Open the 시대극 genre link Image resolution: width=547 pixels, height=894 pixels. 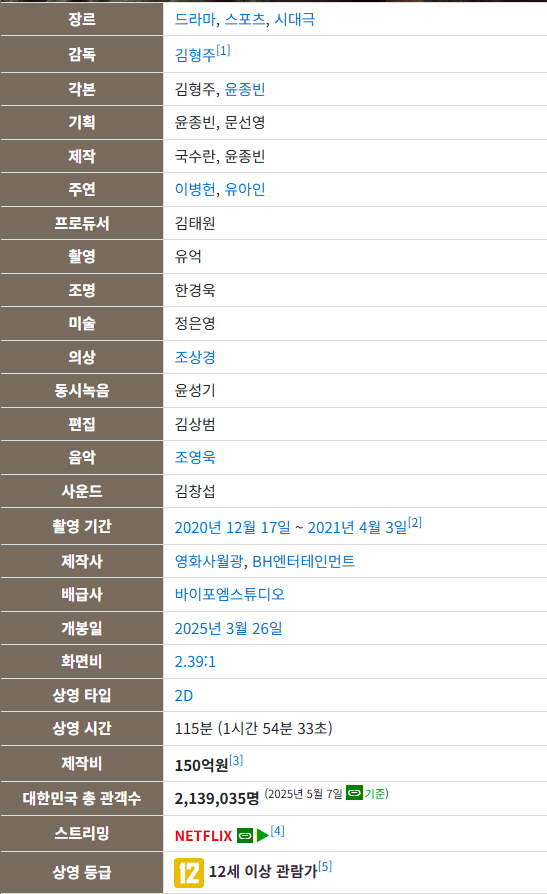(x=295, y=19)
